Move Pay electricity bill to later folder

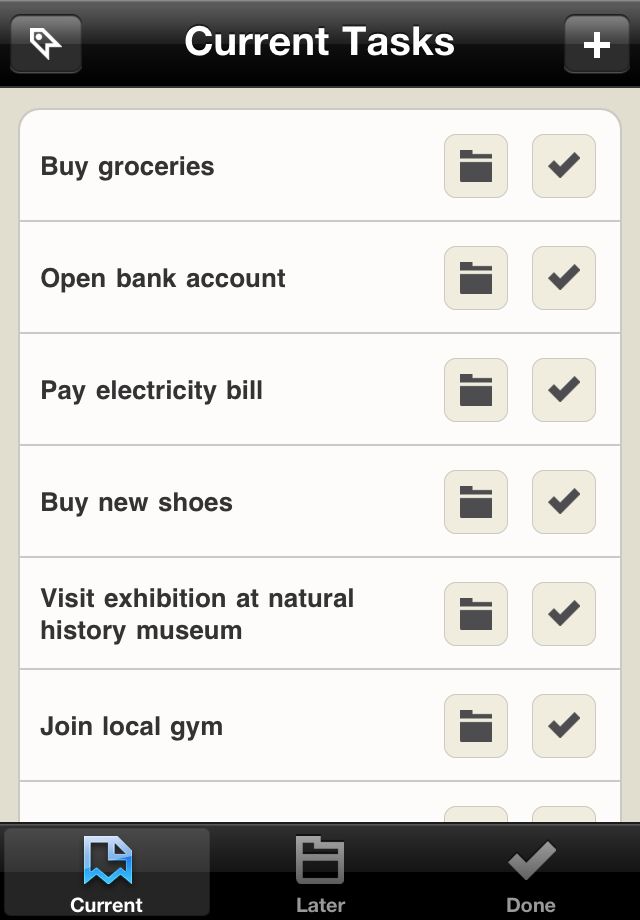pos(476,390)
